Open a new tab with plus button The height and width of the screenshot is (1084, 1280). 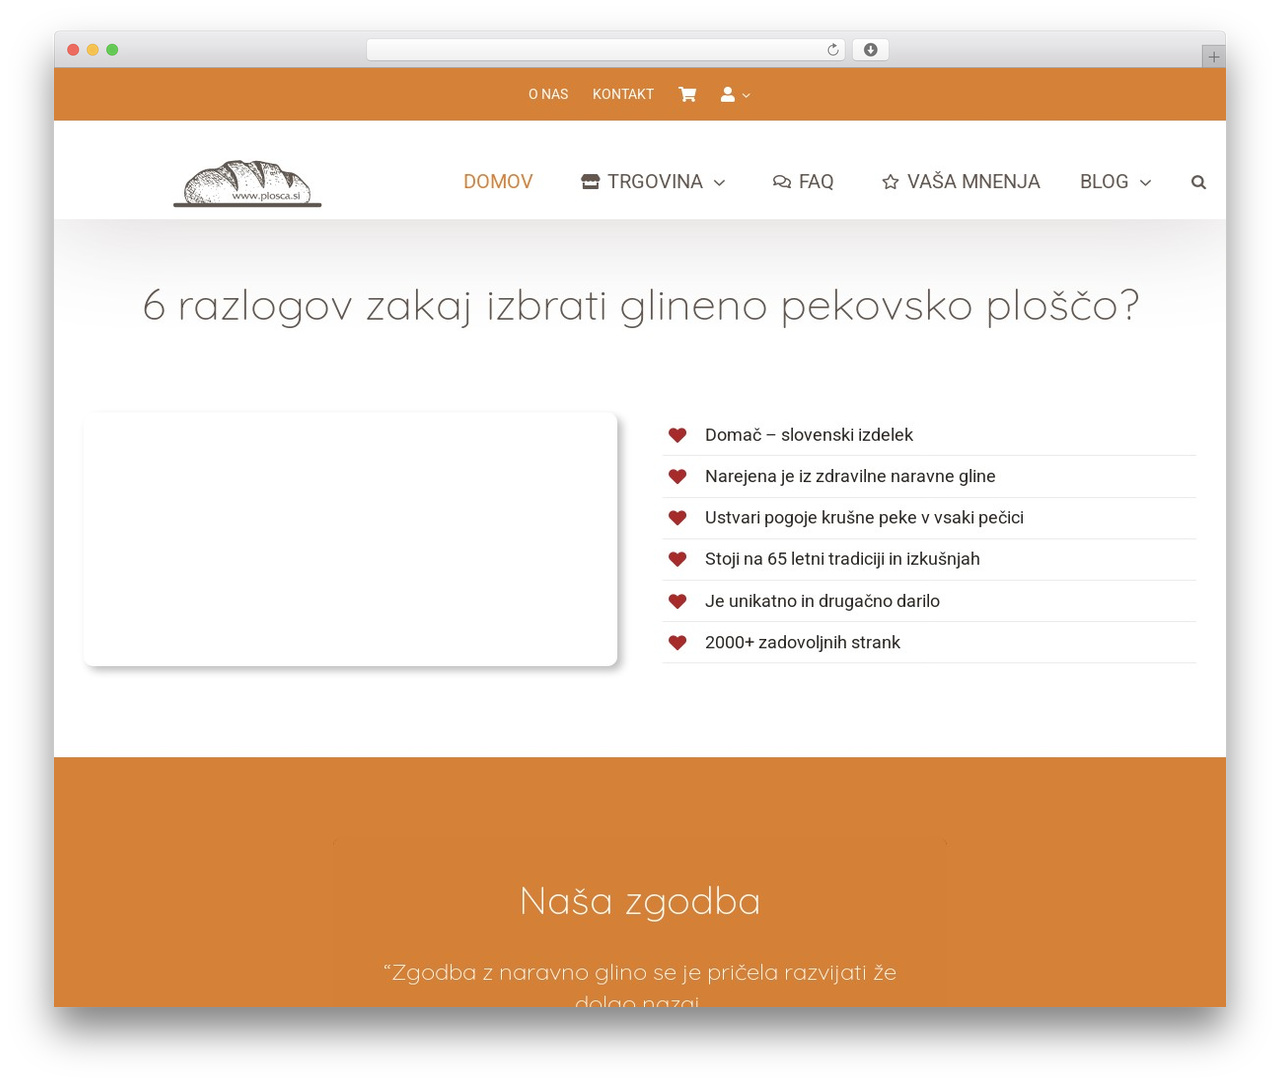pyautogui.click(x=1213, y=57)
